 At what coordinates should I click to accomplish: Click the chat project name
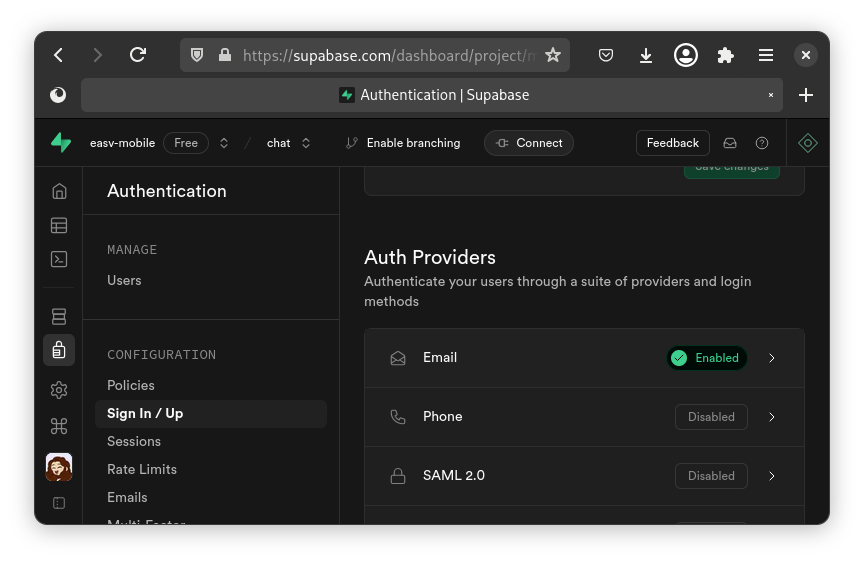[278, 143]
